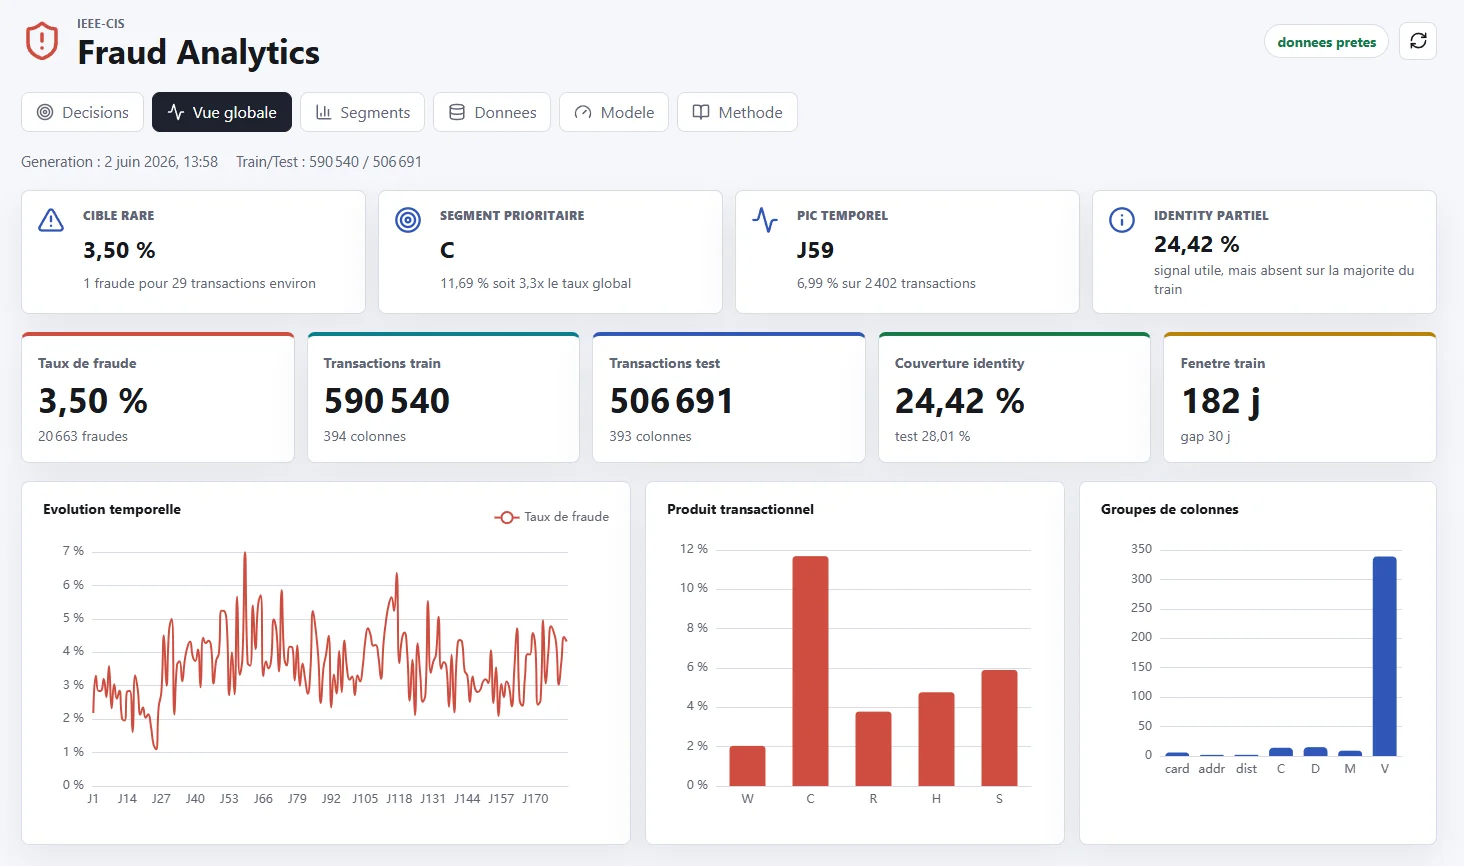Click the 350 label on Groupes y-axis
This screenshot has width=1464, height=866.
pyautogui.click(x=1141, y=549)
